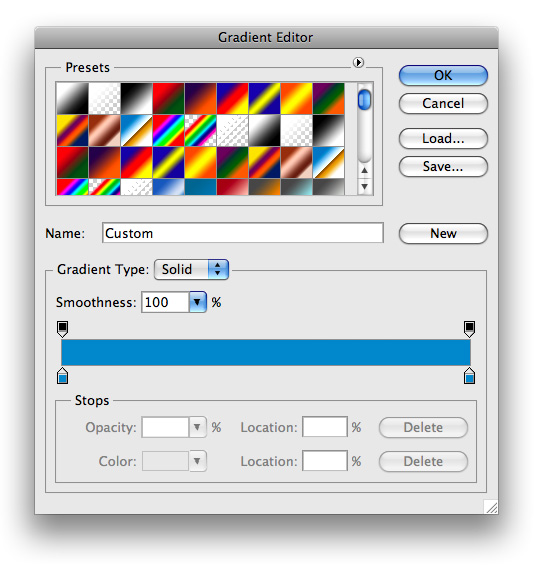Select the second-row opaque Spectrum preset
Viewport: 541px width, 573px height.
tap(169, 130)
